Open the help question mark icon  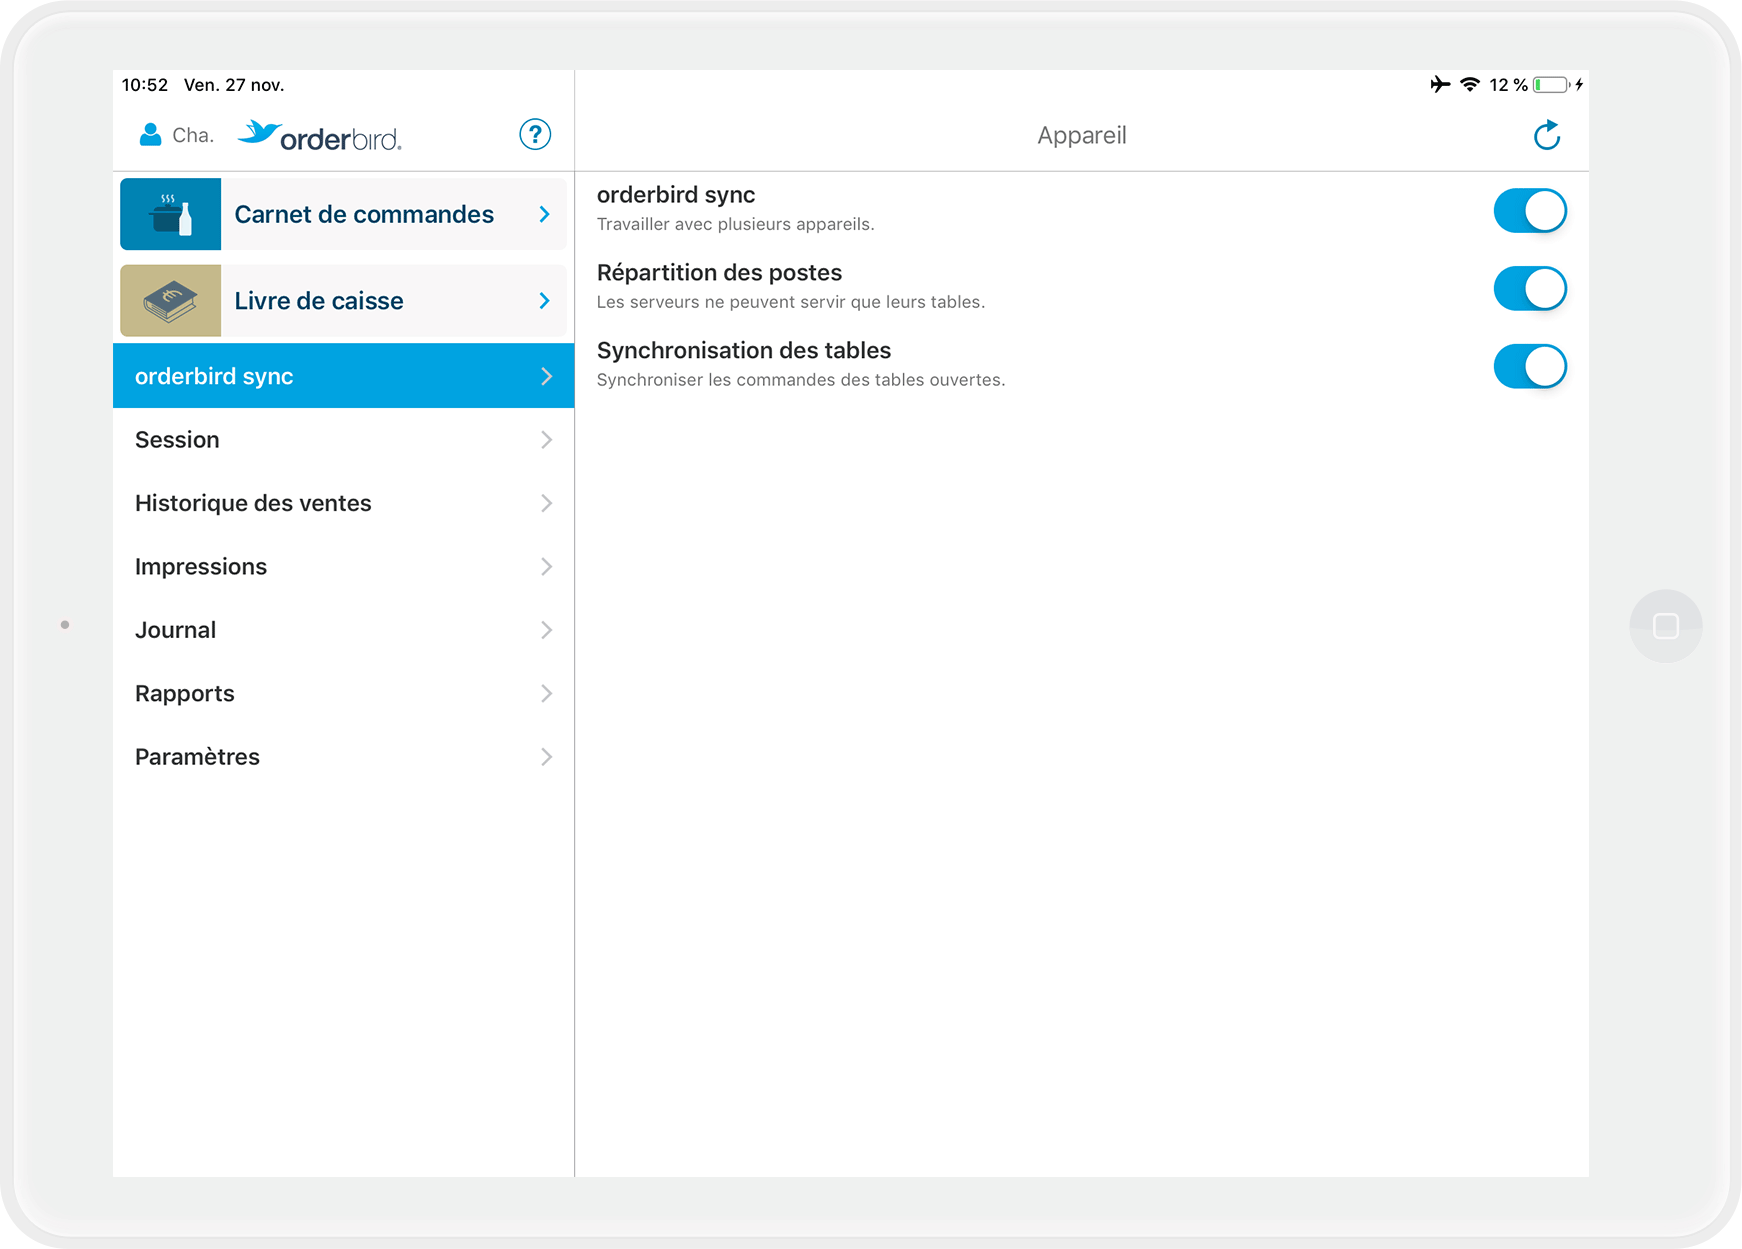coord(535,134)
